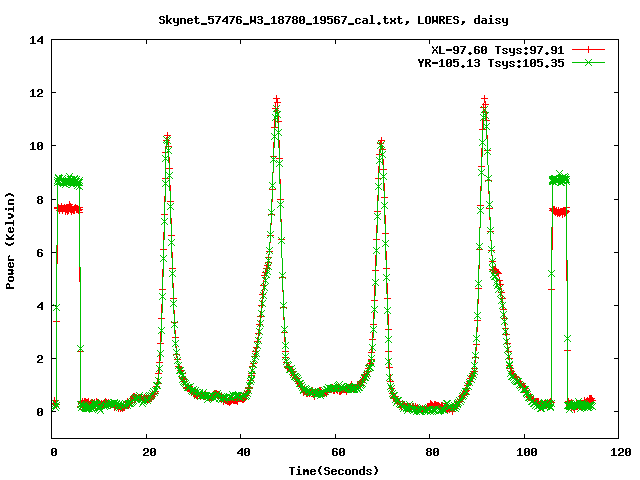
Task: Click the top of the third peak near 69 seconds
Action: [381, 143]
